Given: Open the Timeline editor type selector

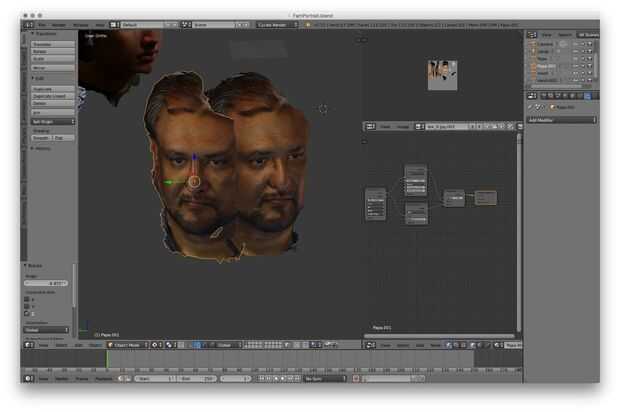Looking at the screenshot, I should point(28,378).
